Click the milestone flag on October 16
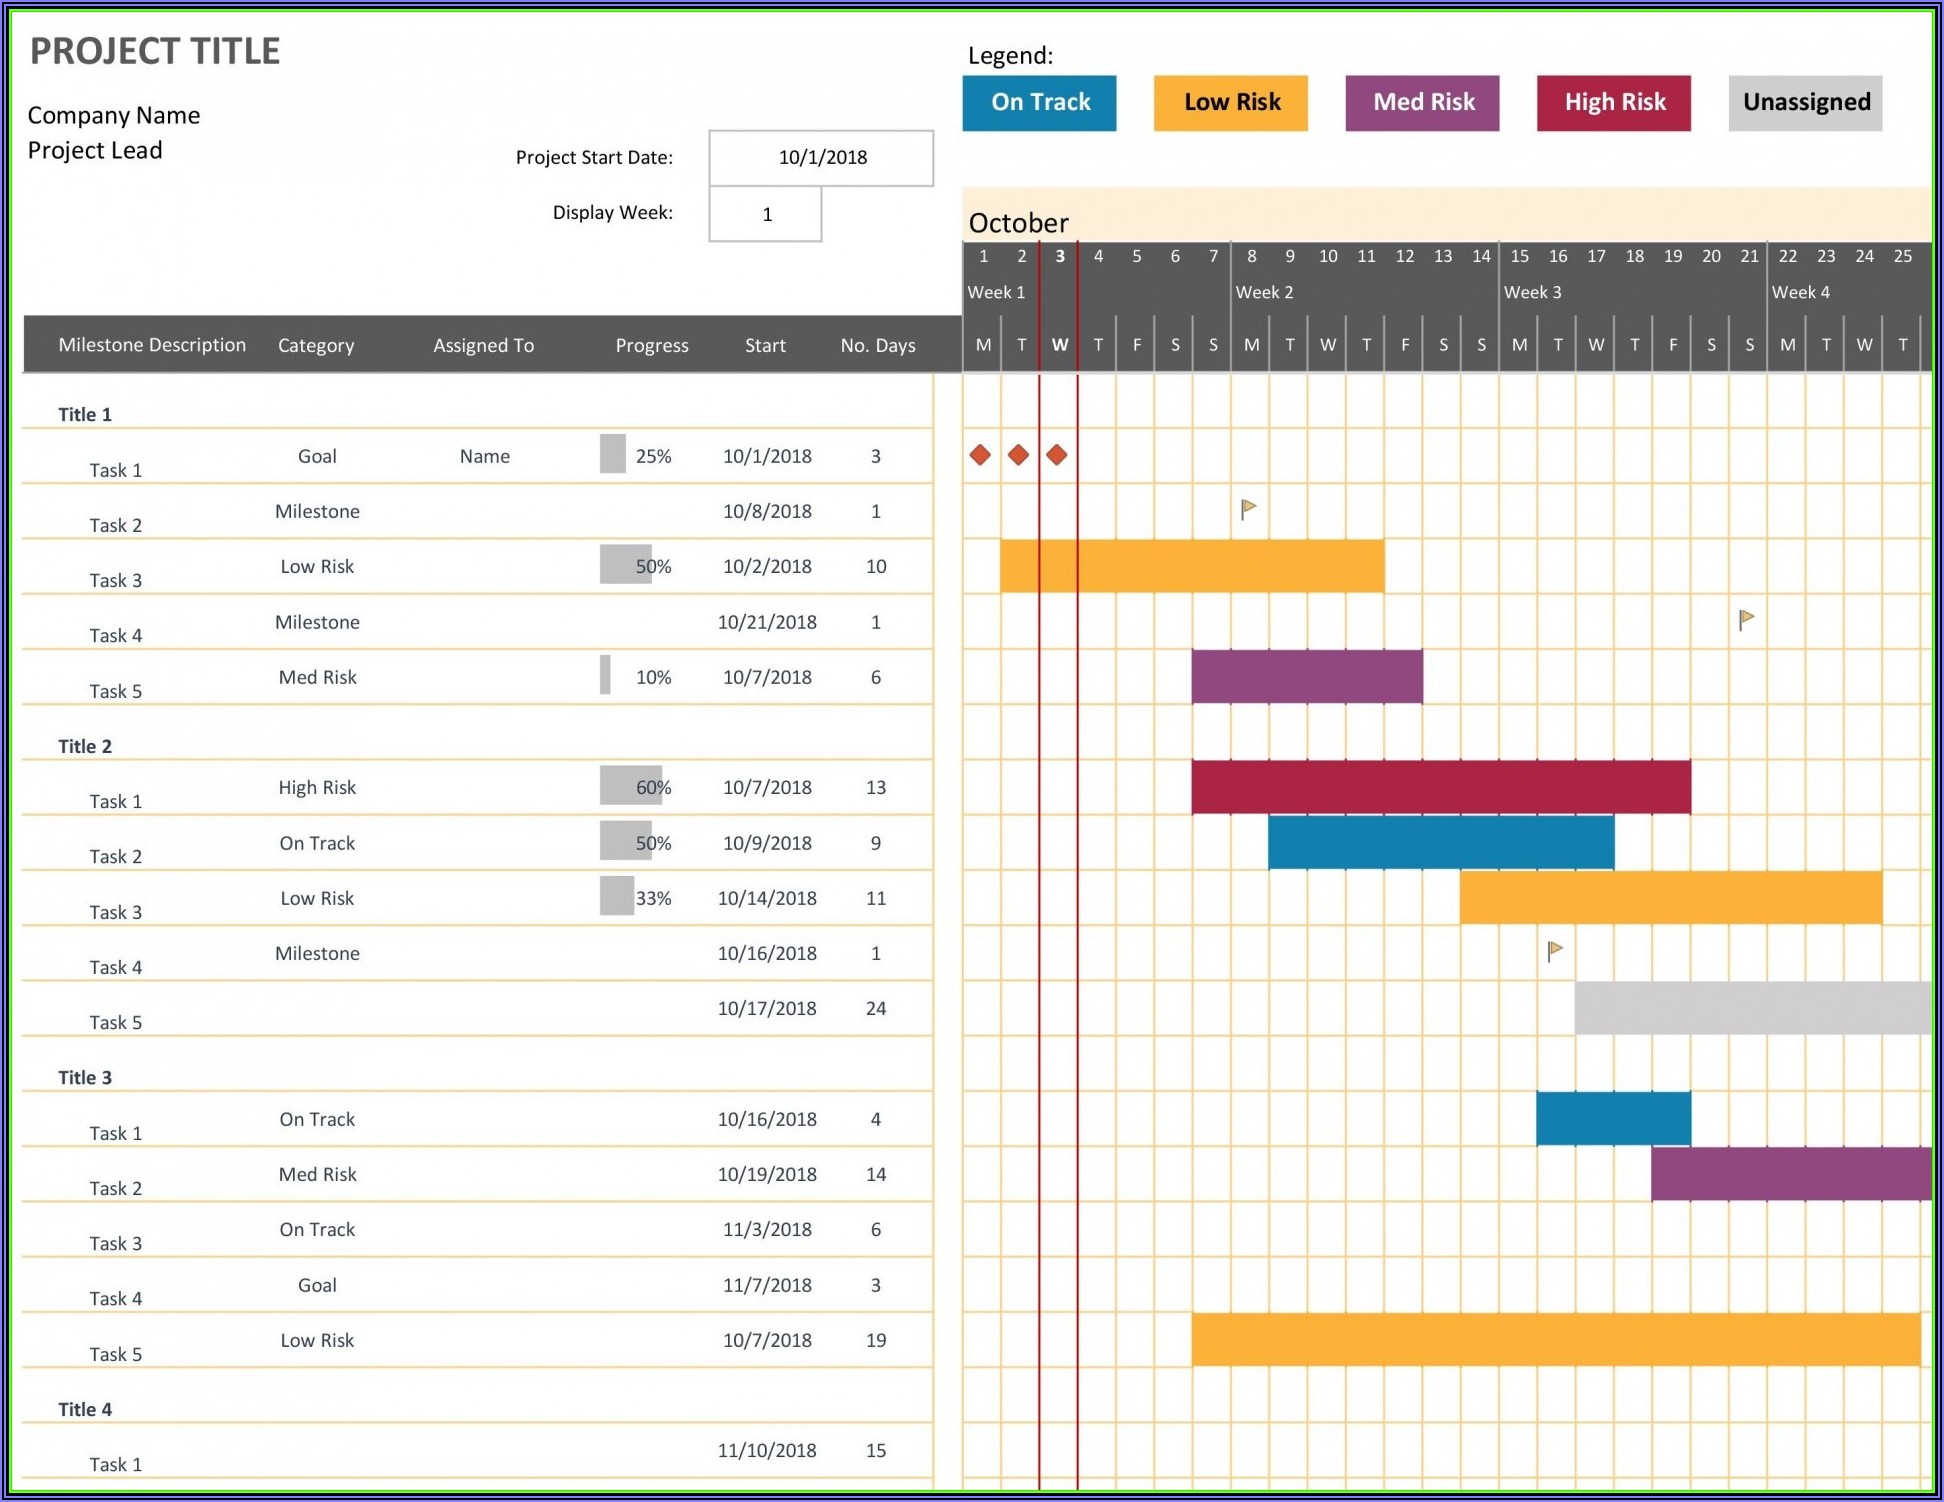This screenshot has width=1944, height=1502. [x=1554, y=951]
